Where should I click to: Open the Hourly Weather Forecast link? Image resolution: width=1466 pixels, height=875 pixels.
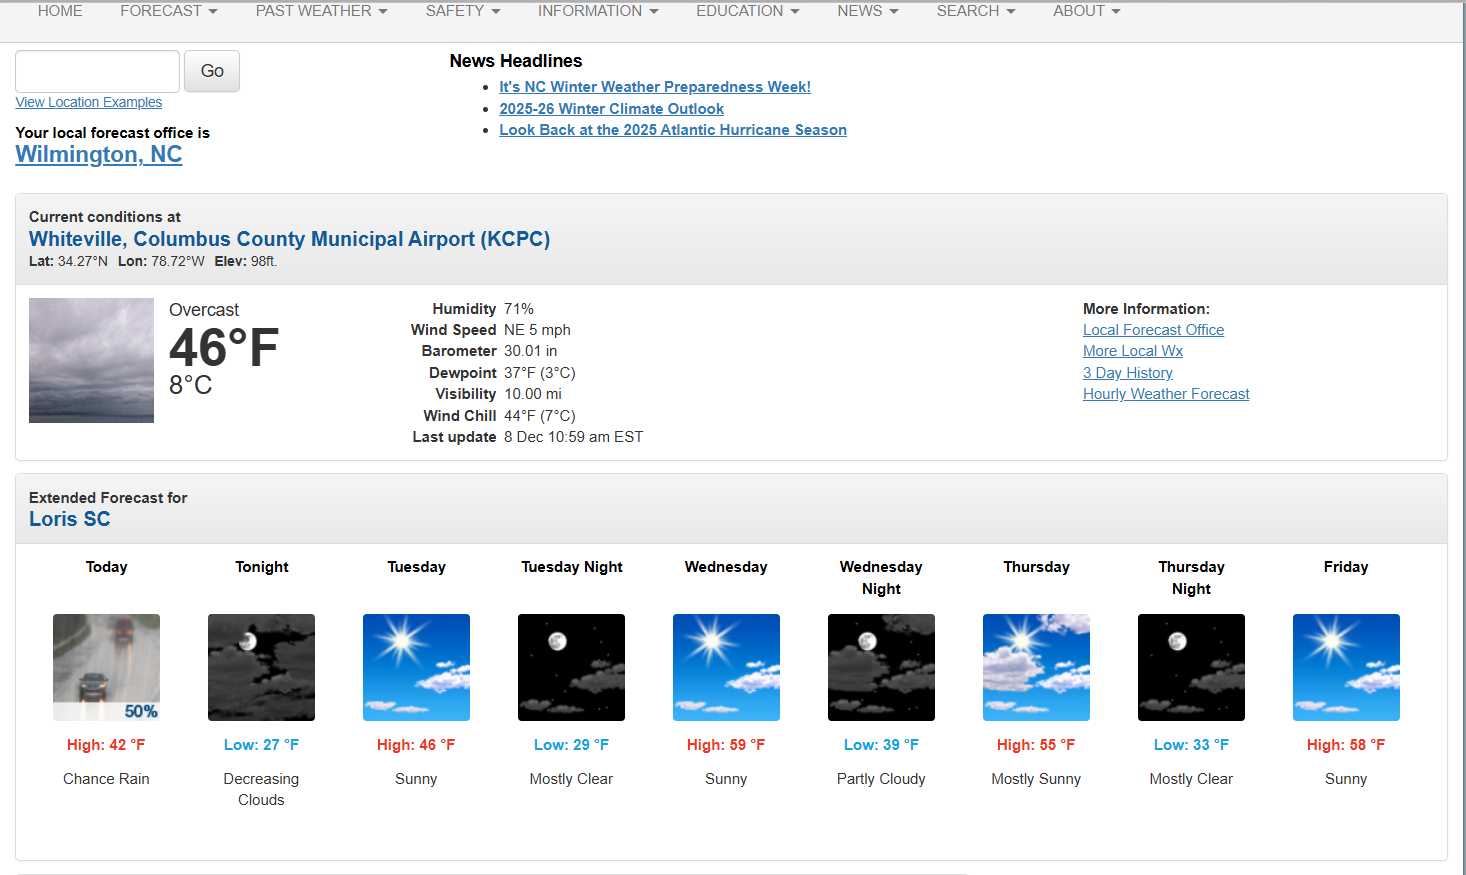tap(1166, 394)
